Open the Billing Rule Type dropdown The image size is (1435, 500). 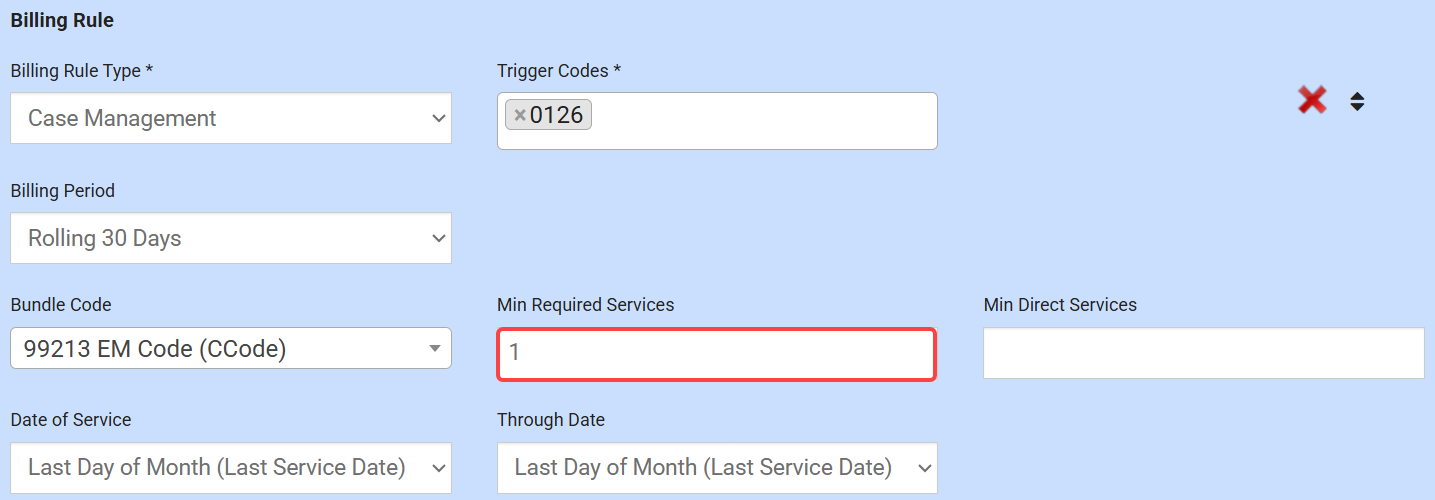pos(231,118)
